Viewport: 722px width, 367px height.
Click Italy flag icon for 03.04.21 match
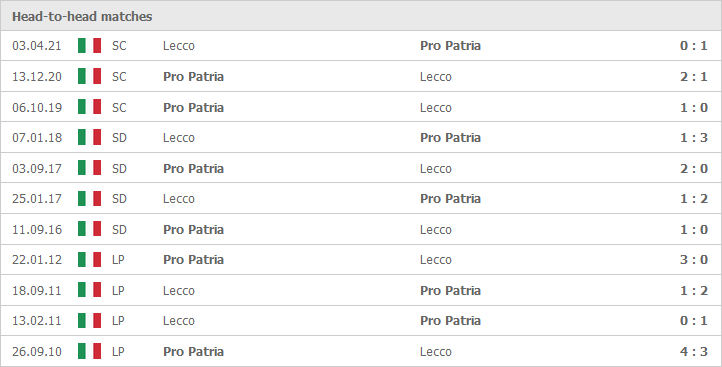click(89, 46)
